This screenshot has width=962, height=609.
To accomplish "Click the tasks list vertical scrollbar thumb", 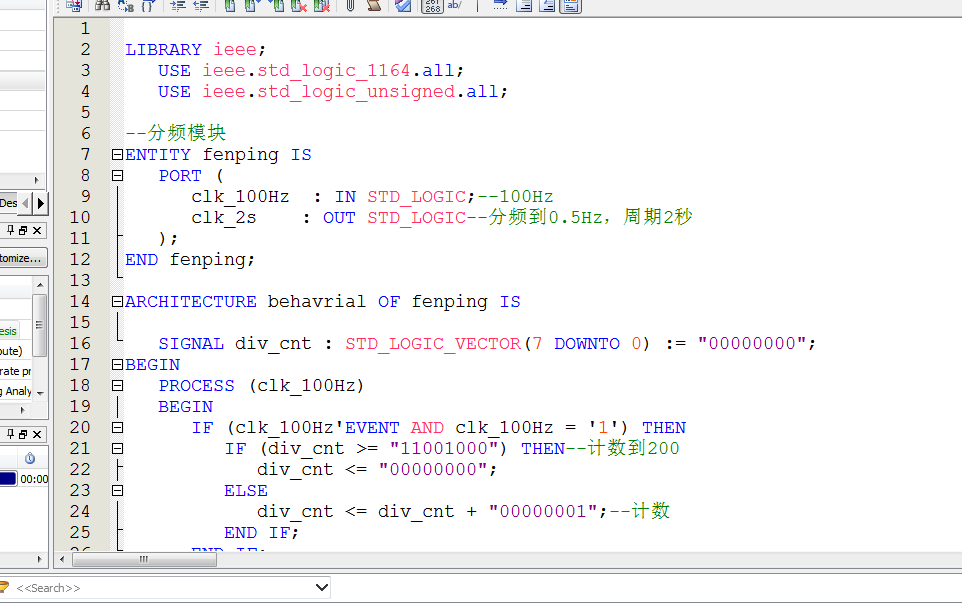I will tap(40, 325).
